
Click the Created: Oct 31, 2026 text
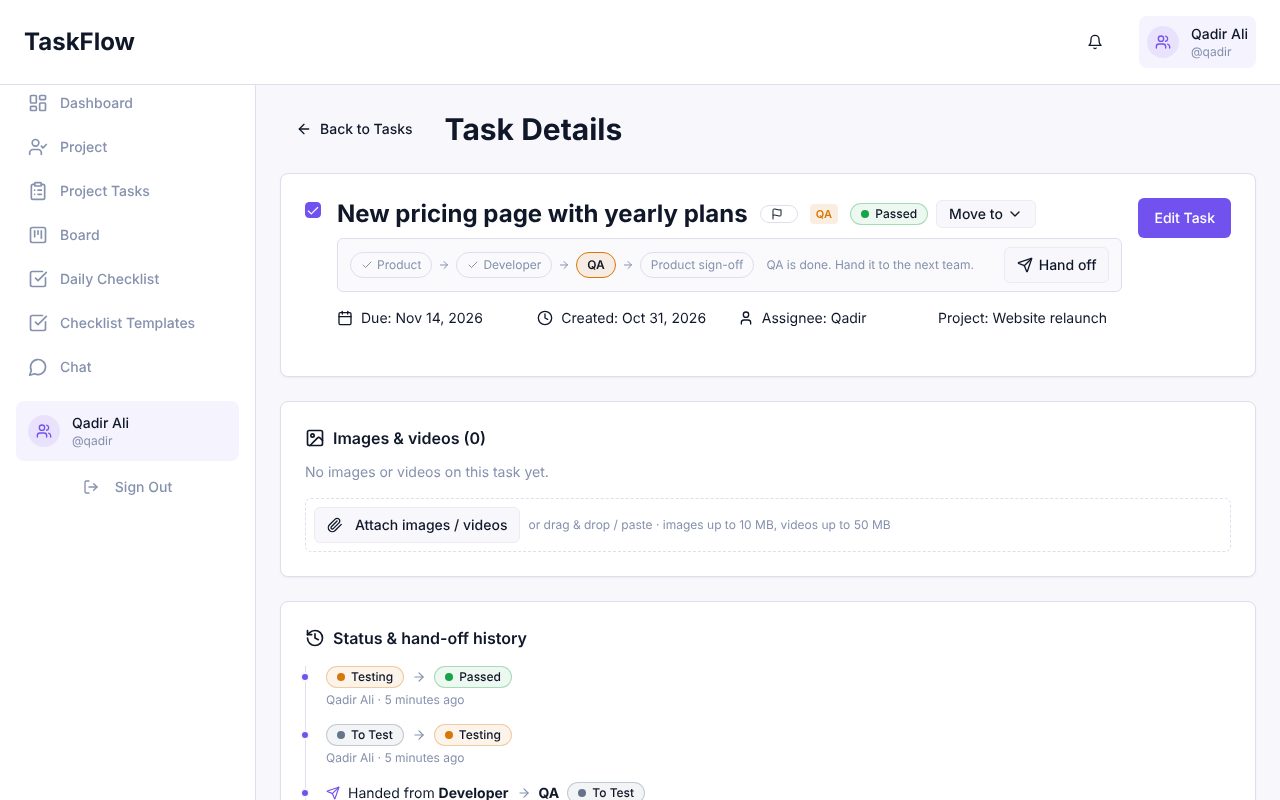tap(633, 318)
